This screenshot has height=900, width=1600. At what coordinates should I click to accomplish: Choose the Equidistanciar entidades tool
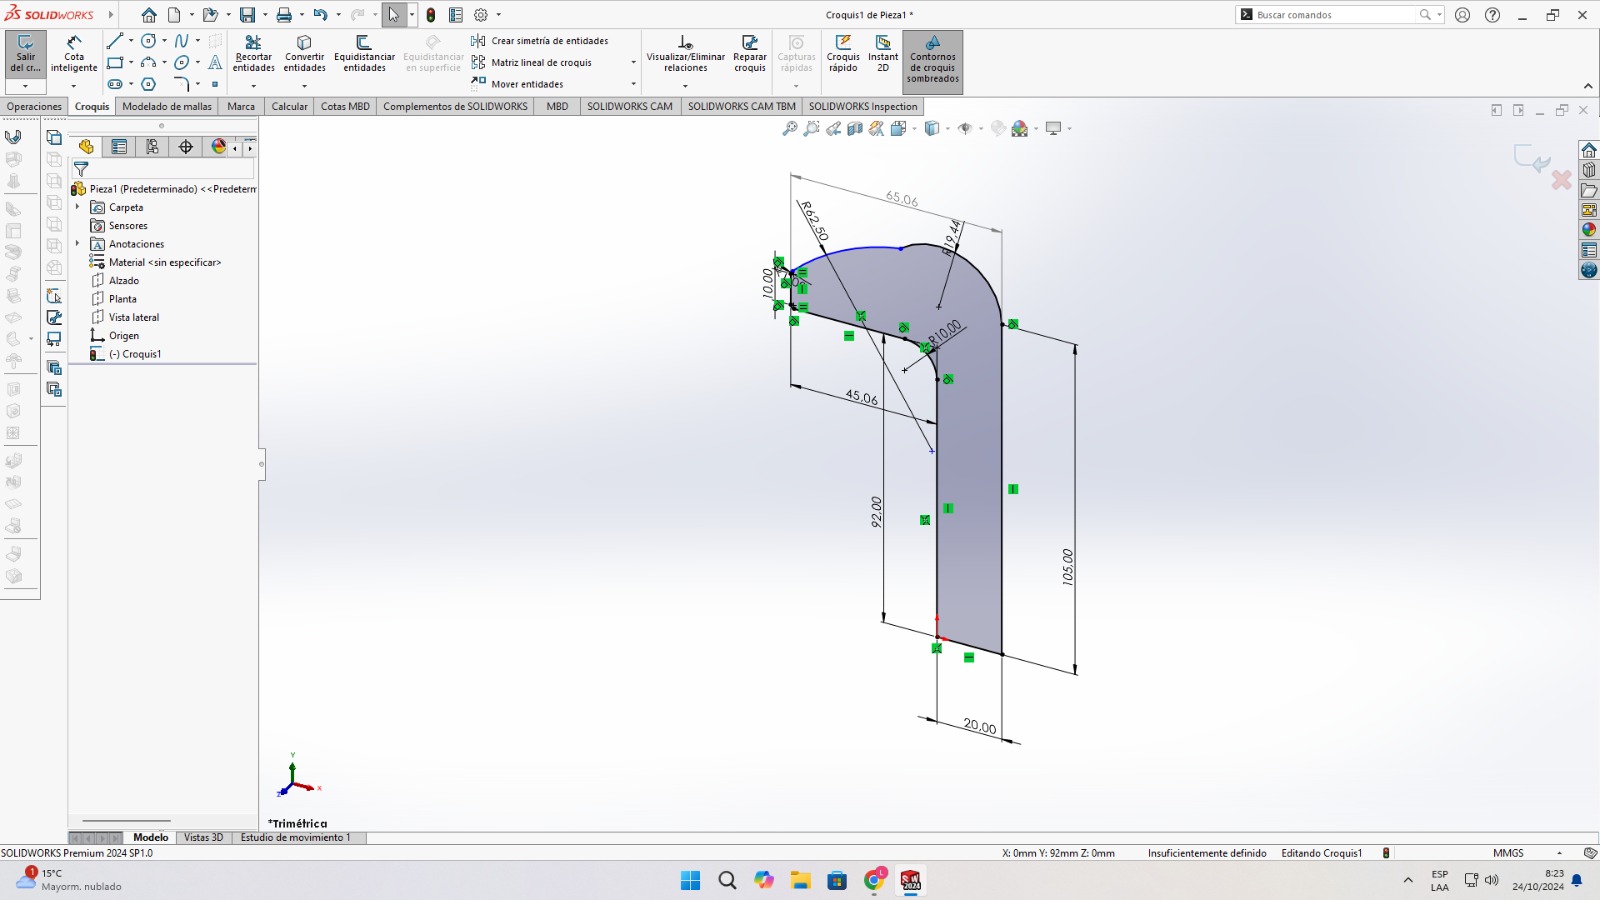click(364, 54)
